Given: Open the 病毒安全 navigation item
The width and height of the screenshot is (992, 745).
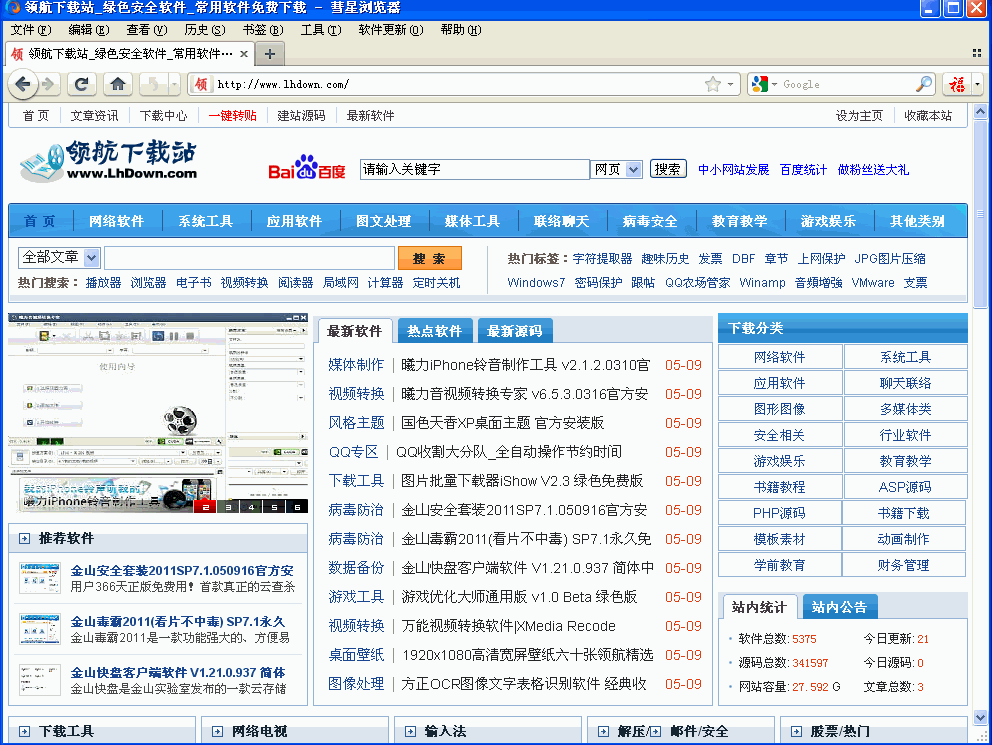Looking at the screenshot, I should (650, 221).
